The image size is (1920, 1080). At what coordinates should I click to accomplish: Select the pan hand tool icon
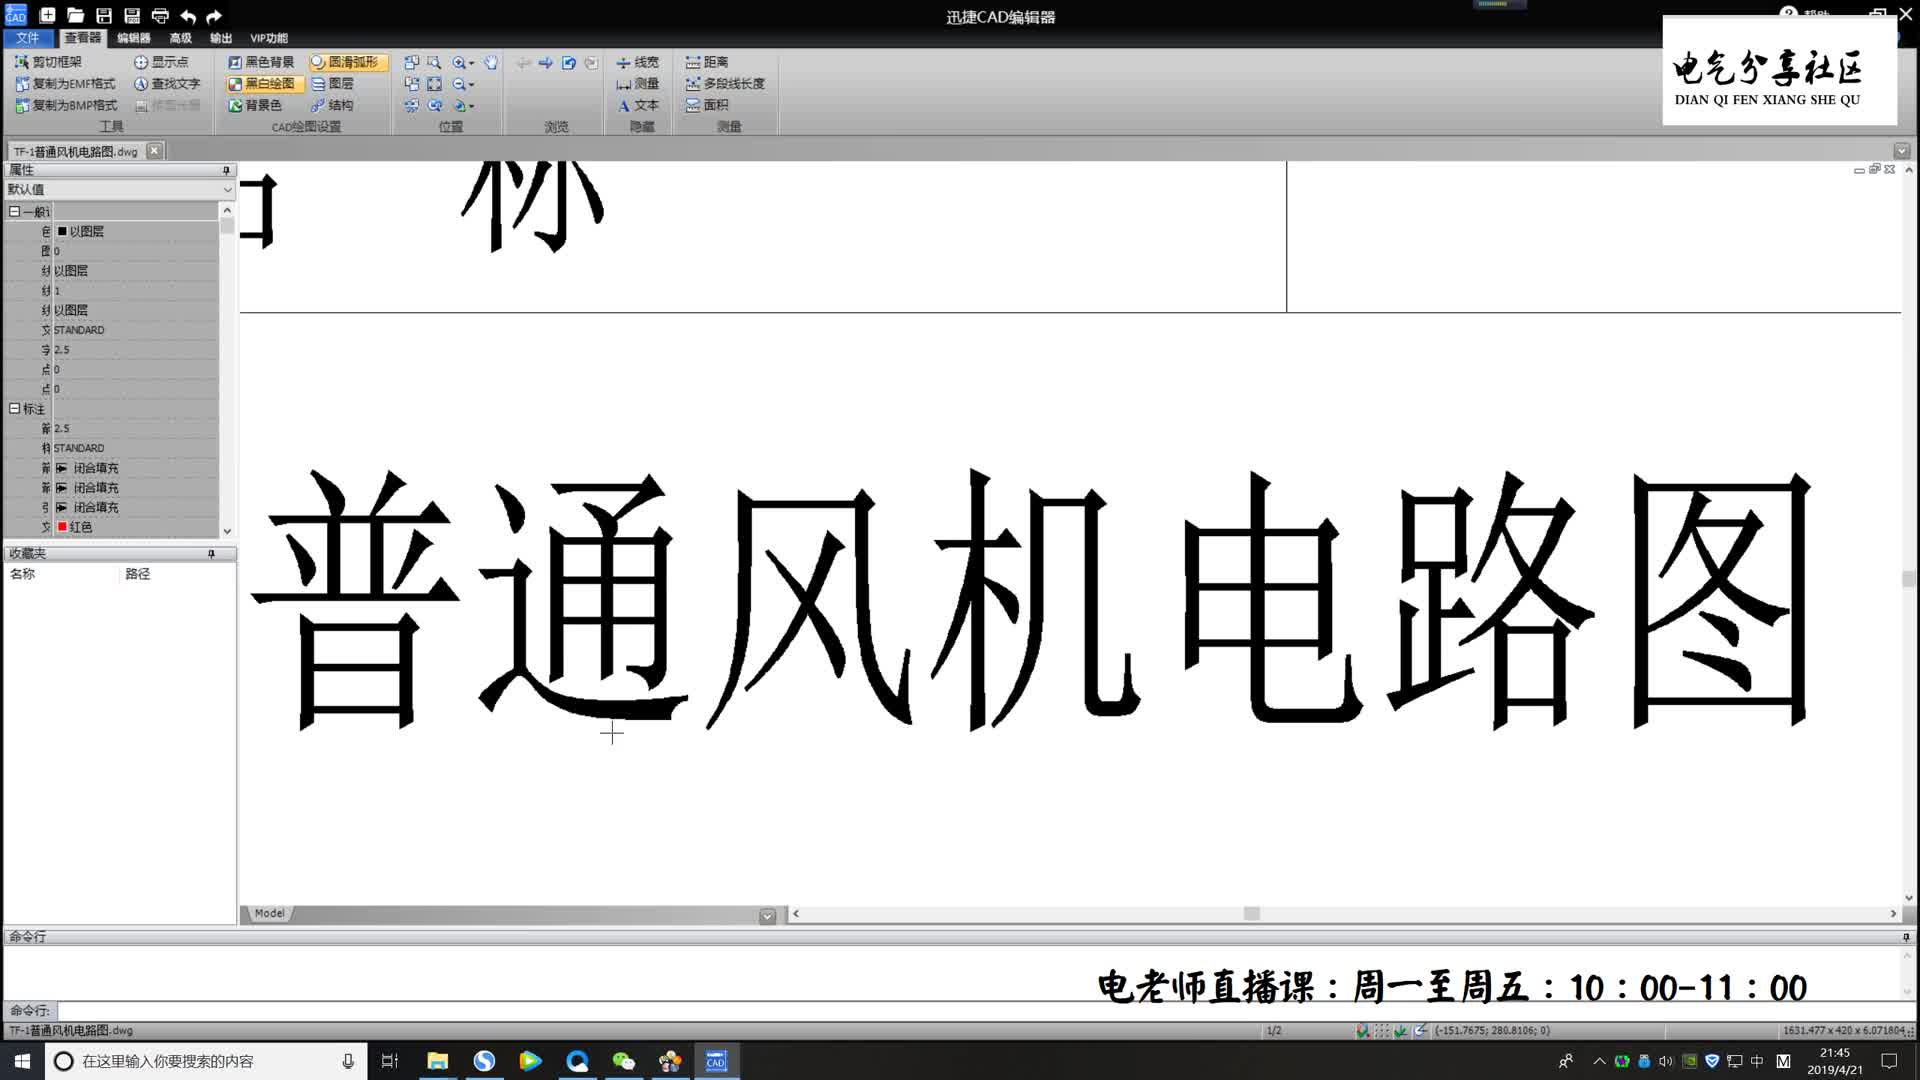tap(491, 62)
